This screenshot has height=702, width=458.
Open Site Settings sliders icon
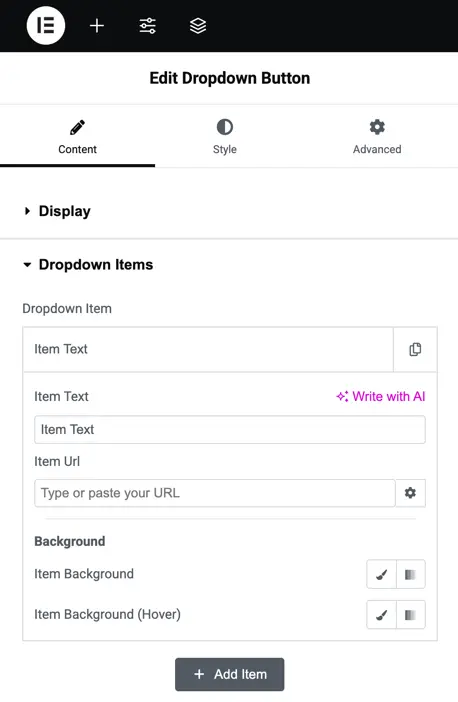click(x=147, y=26)
